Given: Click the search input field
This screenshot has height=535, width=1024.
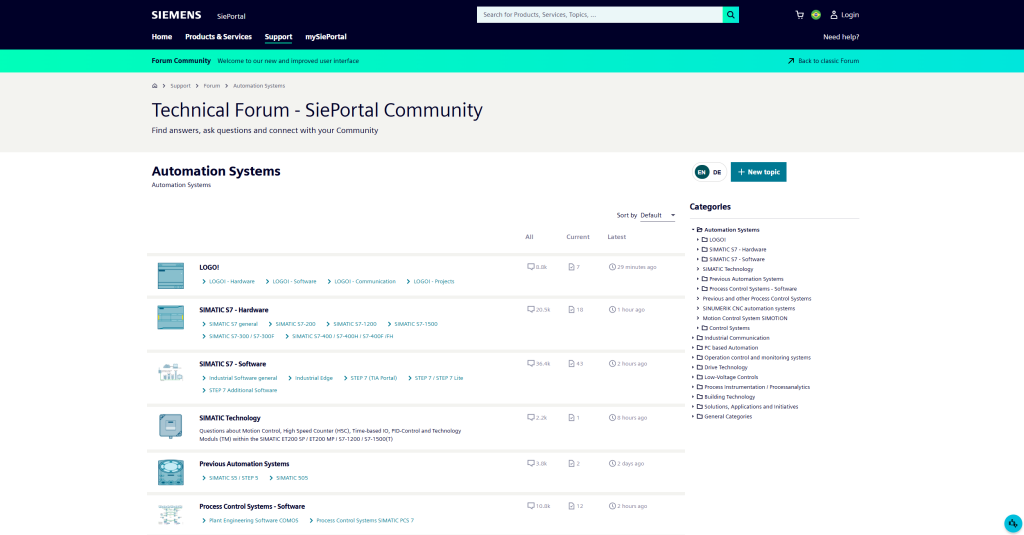Looking at the screenshot, I should point(598,15).
